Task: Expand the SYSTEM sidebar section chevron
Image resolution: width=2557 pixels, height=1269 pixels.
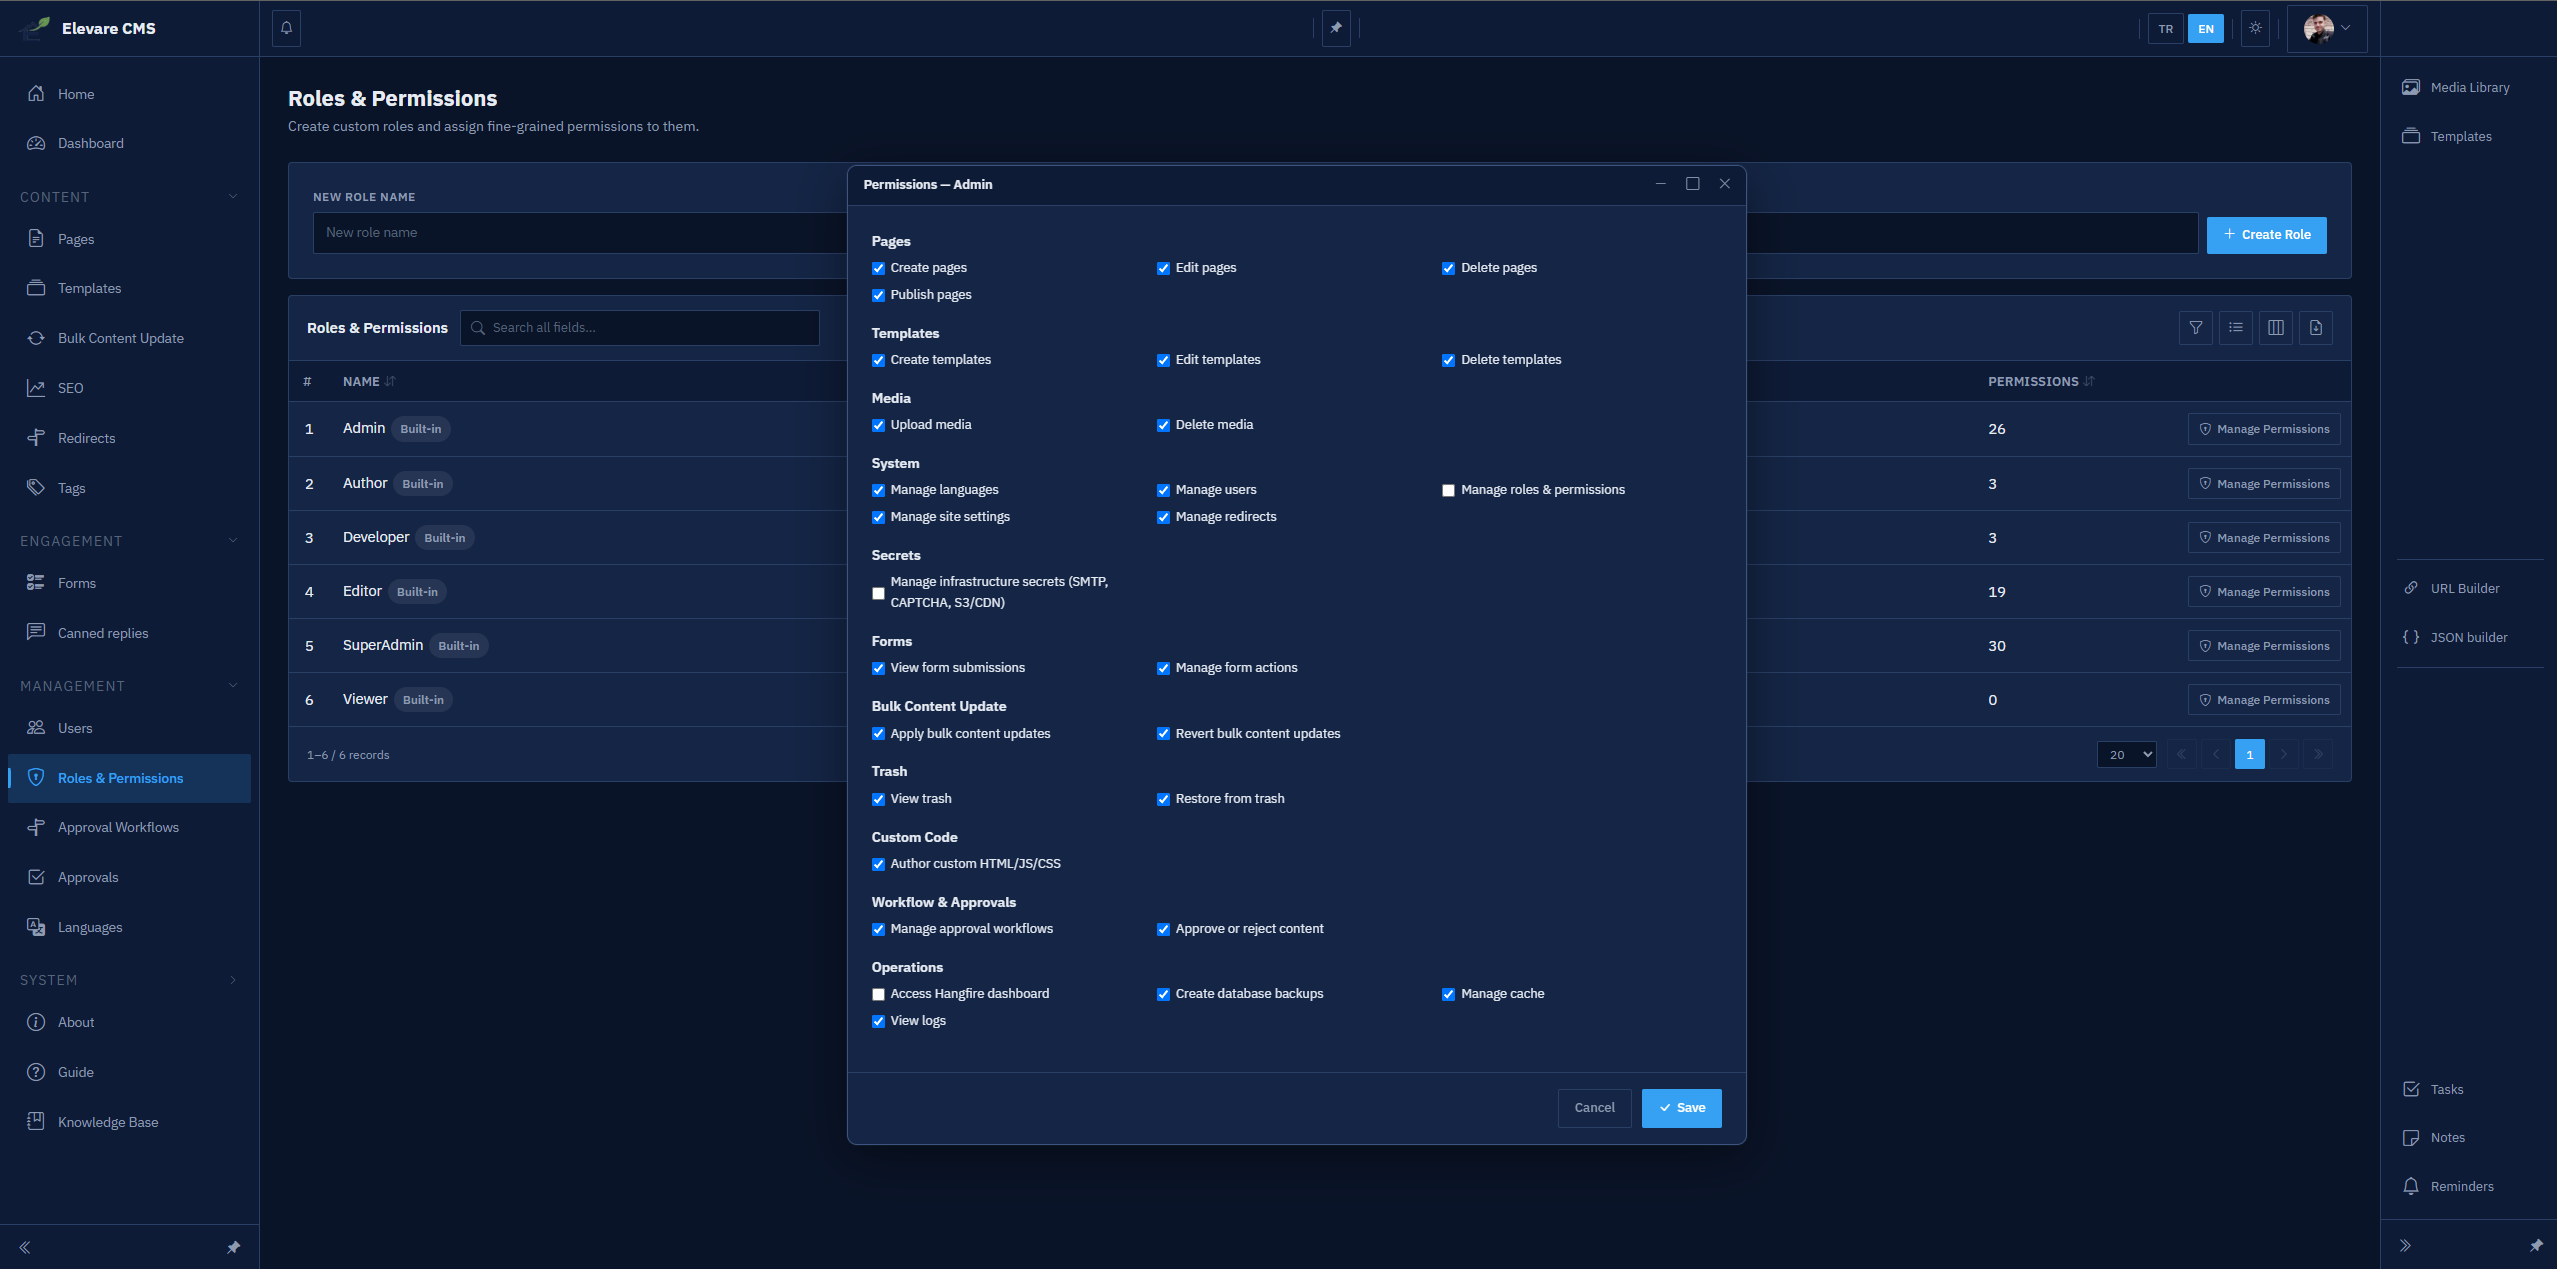Action: click(x=233, y=980)
